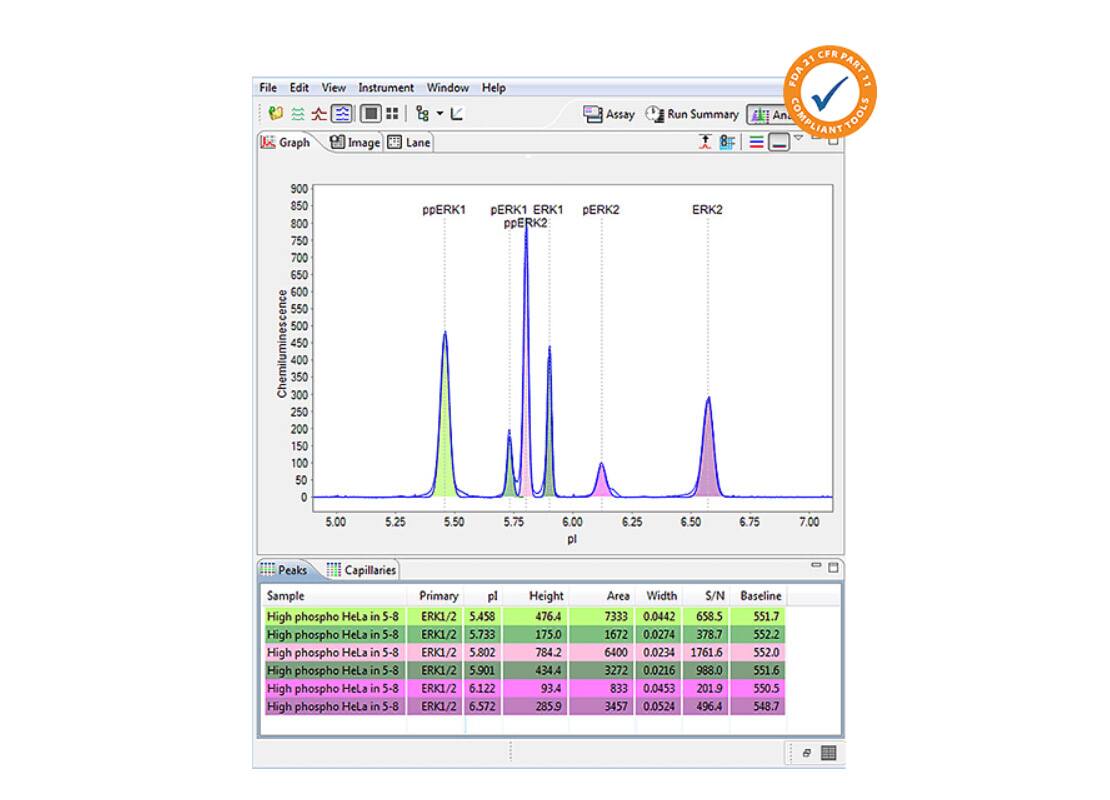Maximize the Peaks panel
Screen dimensions: 1110x800
(833, 567)
